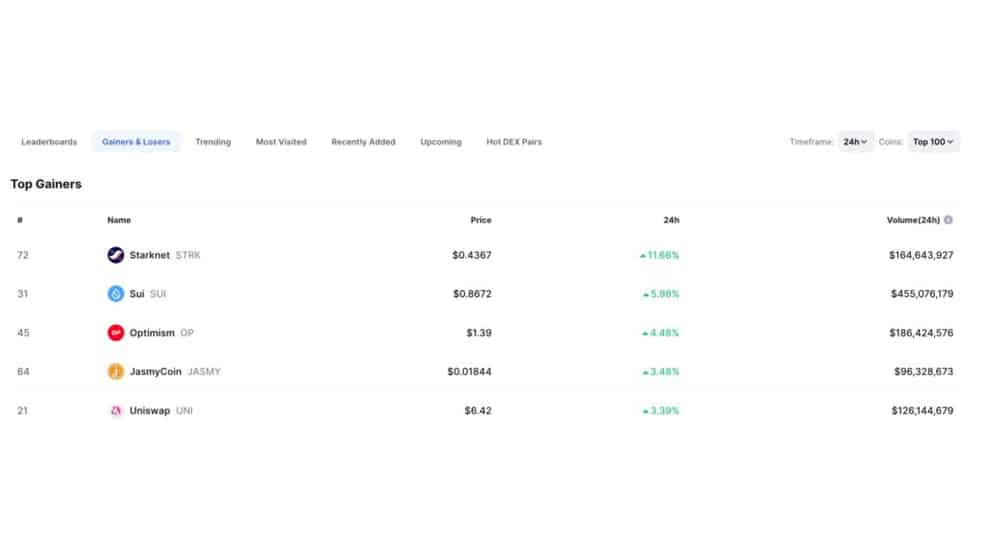Viewport: 984px width, 554px height.
Task: Click Uniswap's 3.39% gain value
Action: pos(661,410)
